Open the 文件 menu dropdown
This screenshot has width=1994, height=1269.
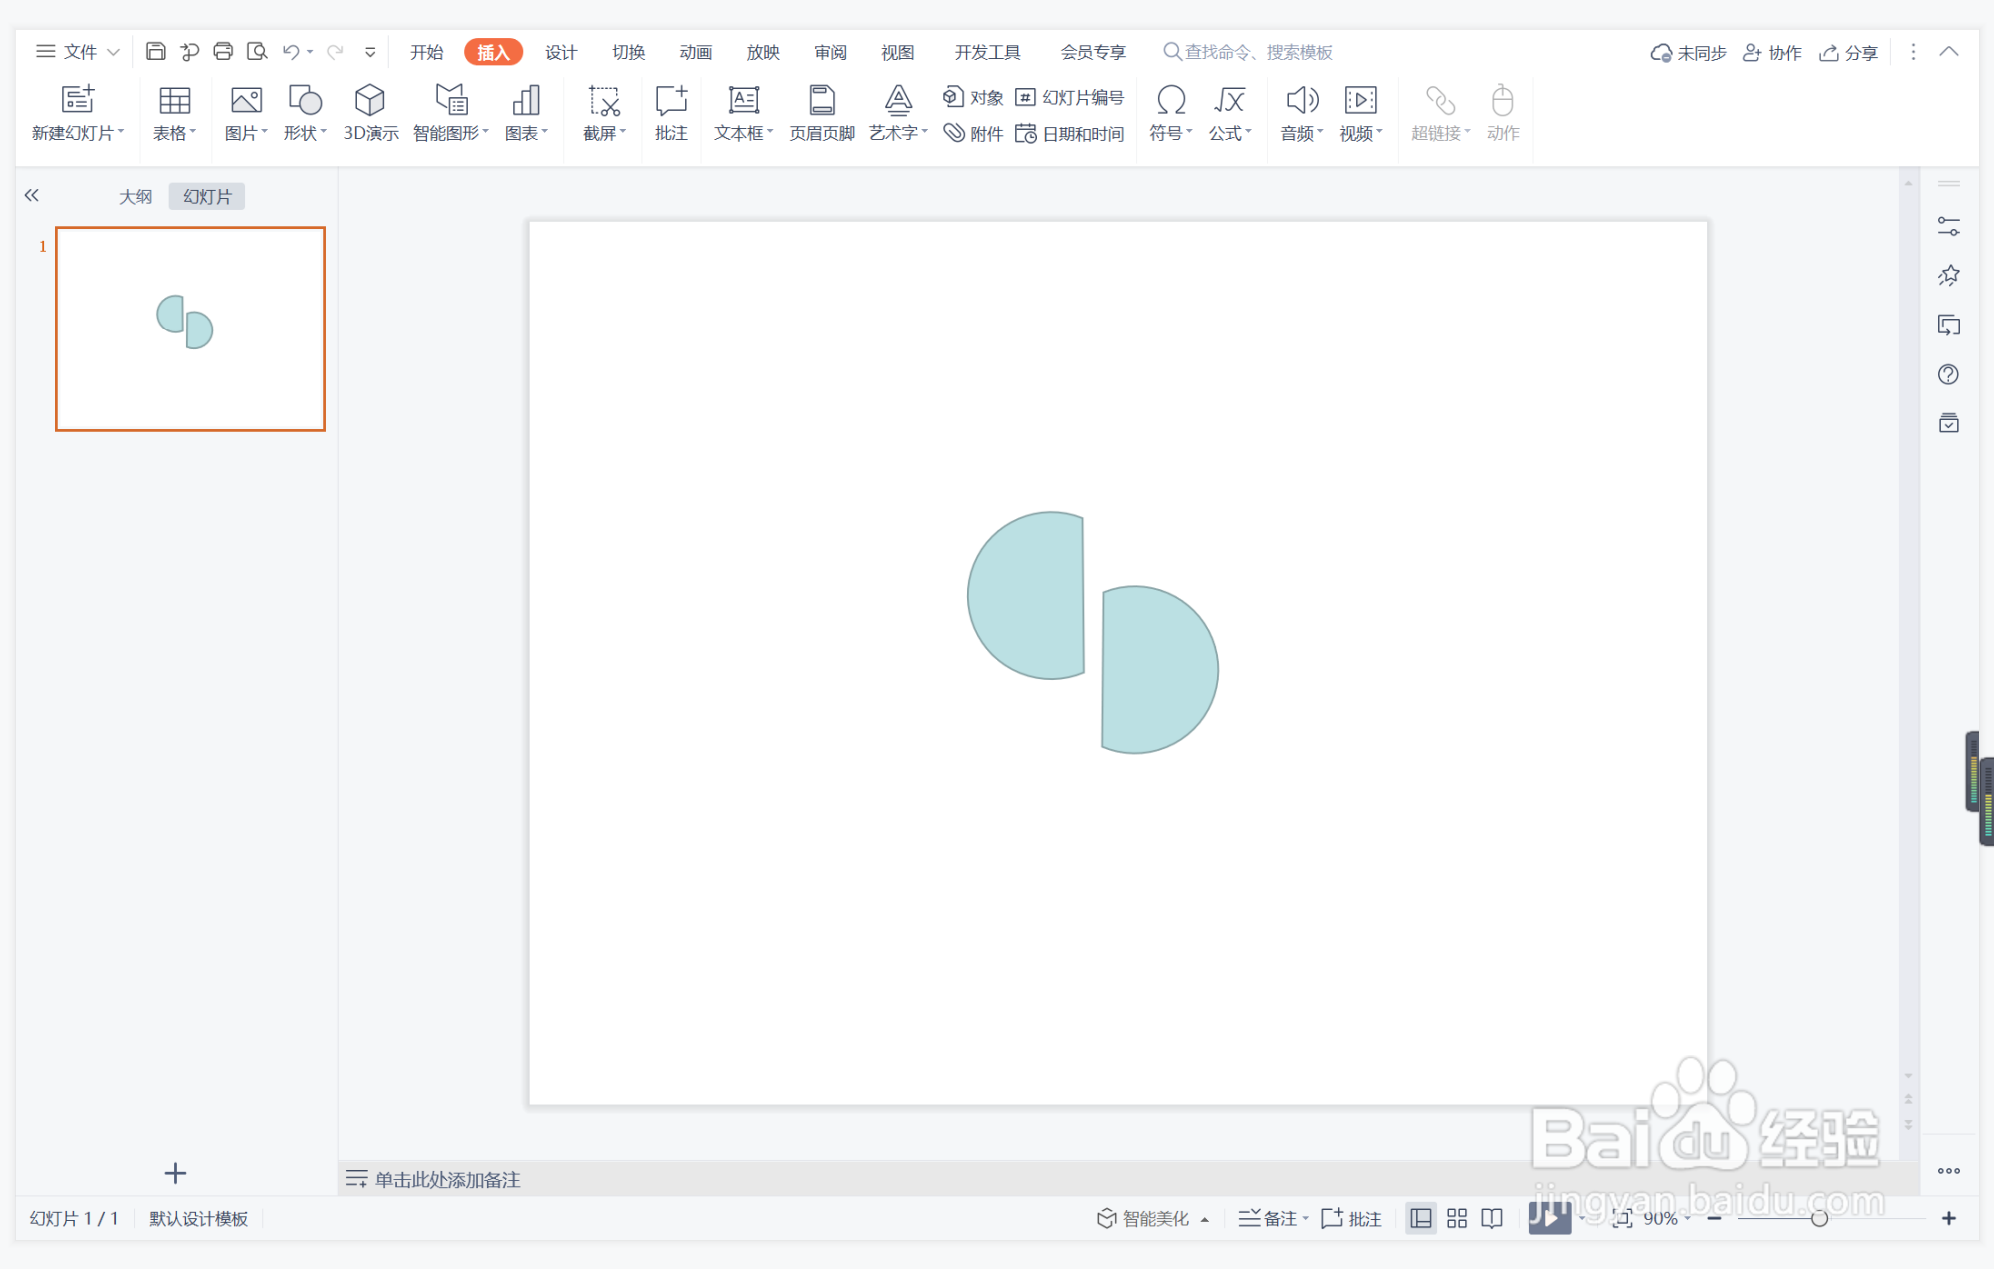tap(78, 51)
